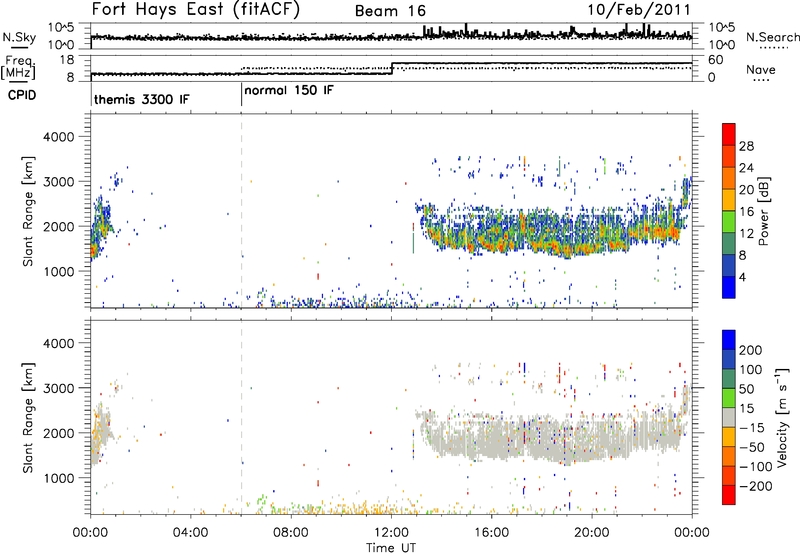
Task: Click the '50' Velocity color bar label
Action: tap(746, 389)
